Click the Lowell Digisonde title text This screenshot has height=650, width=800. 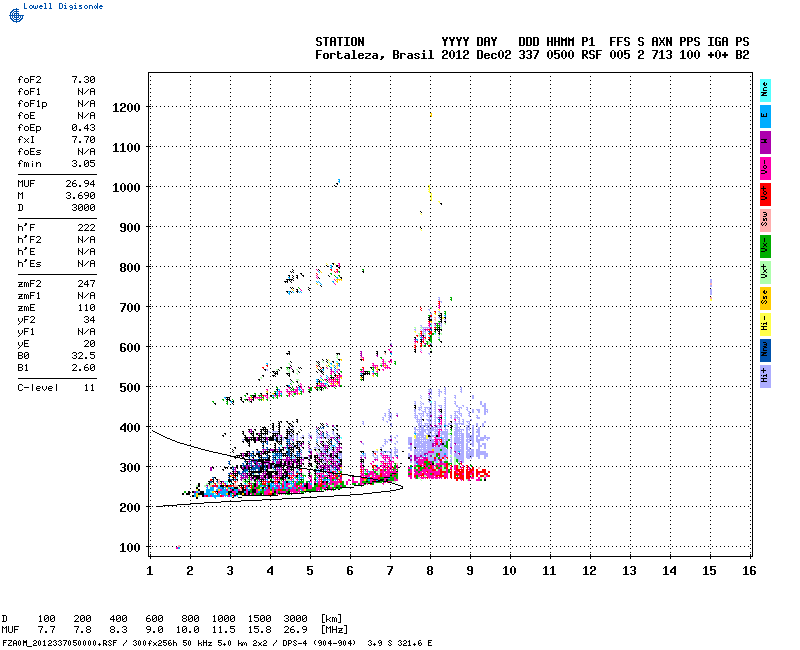(63, 6)
